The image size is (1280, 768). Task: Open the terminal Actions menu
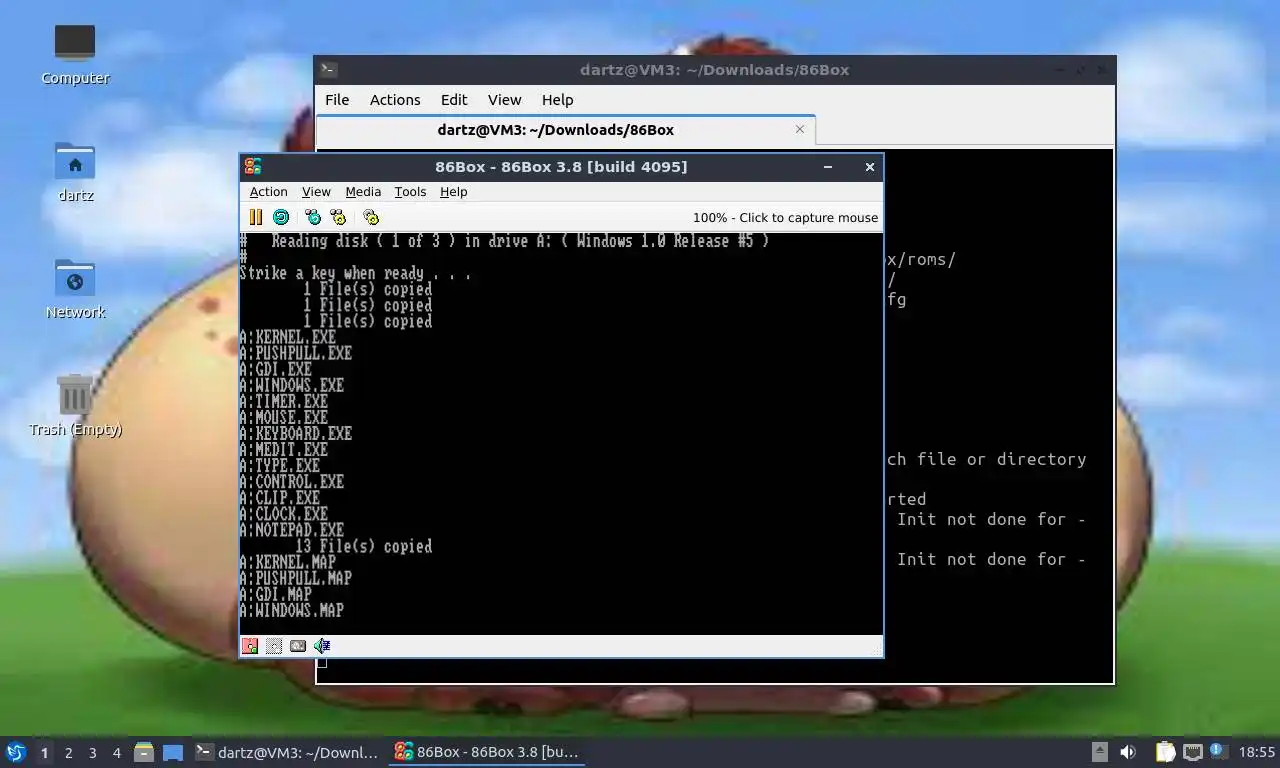click(x=395, y=100)
